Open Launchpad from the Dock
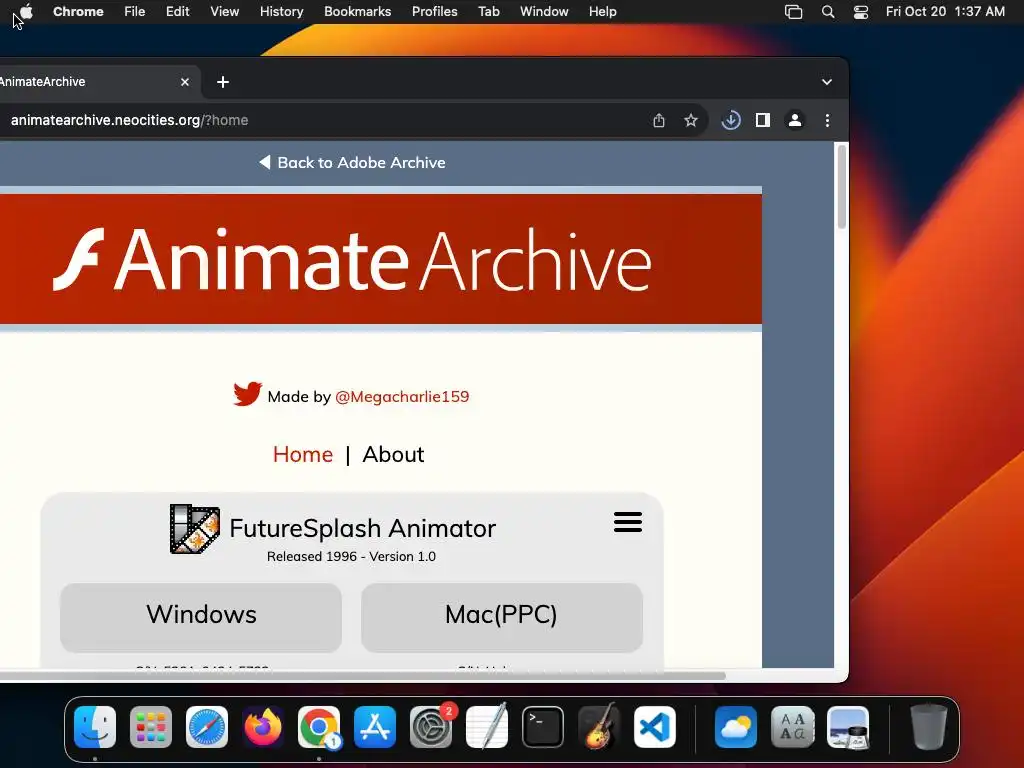Image resolution: width=1024 pixels, height=768 pixels. coord(151,727)
